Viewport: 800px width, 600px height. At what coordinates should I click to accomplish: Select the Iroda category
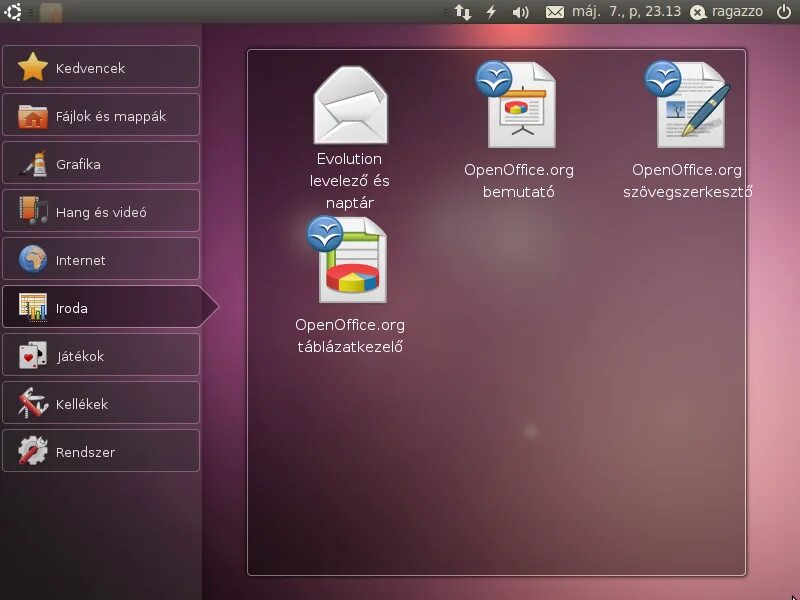tap(110, 307)
